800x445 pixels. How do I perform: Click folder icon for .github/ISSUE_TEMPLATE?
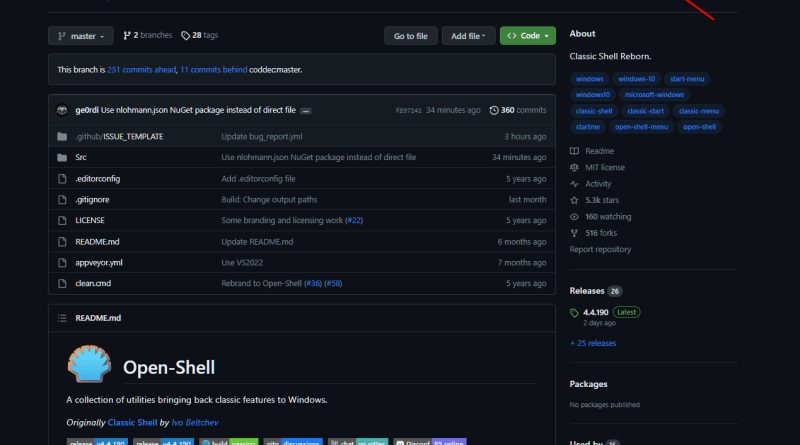coord(62,136)
